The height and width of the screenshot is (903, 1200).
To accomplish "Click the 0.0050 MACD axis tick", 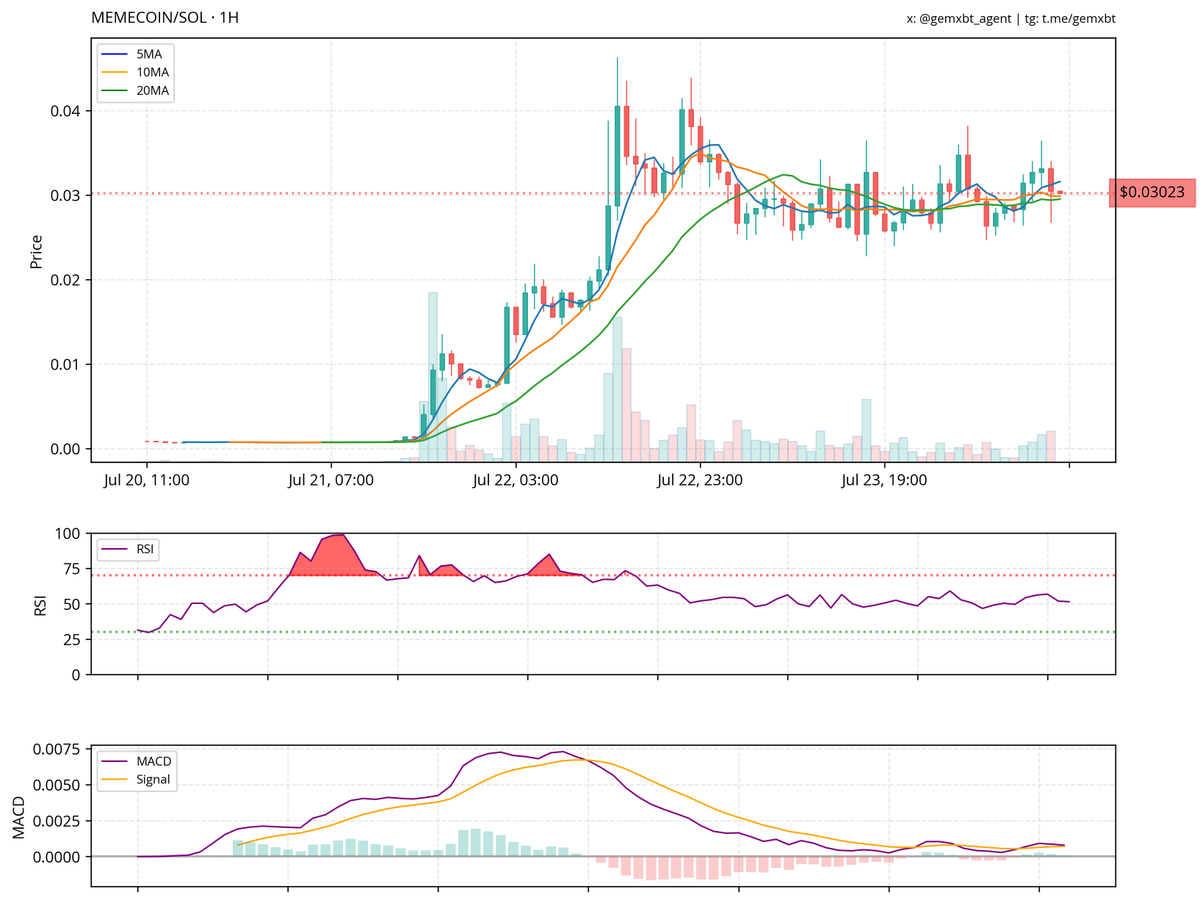I will 58,785.
